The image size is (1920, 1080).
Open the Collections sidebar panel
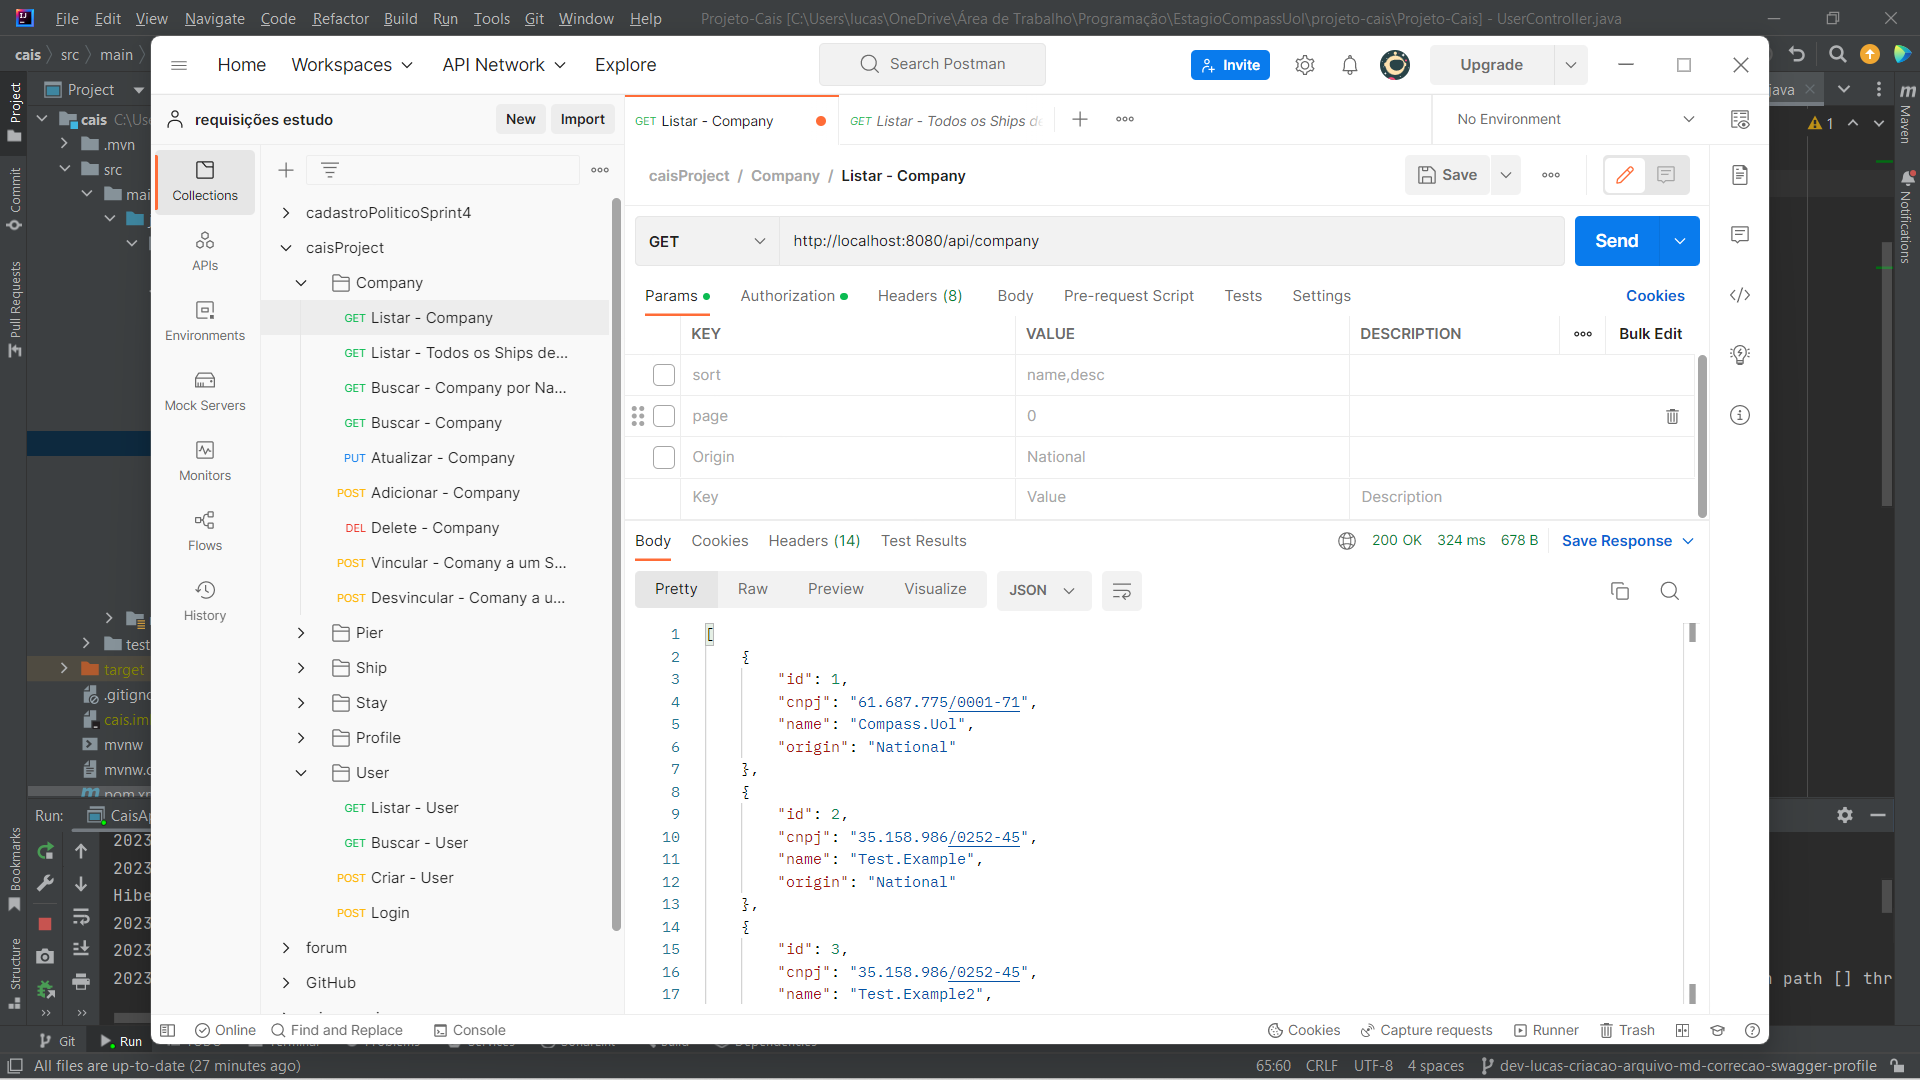(x=204, y=181)
